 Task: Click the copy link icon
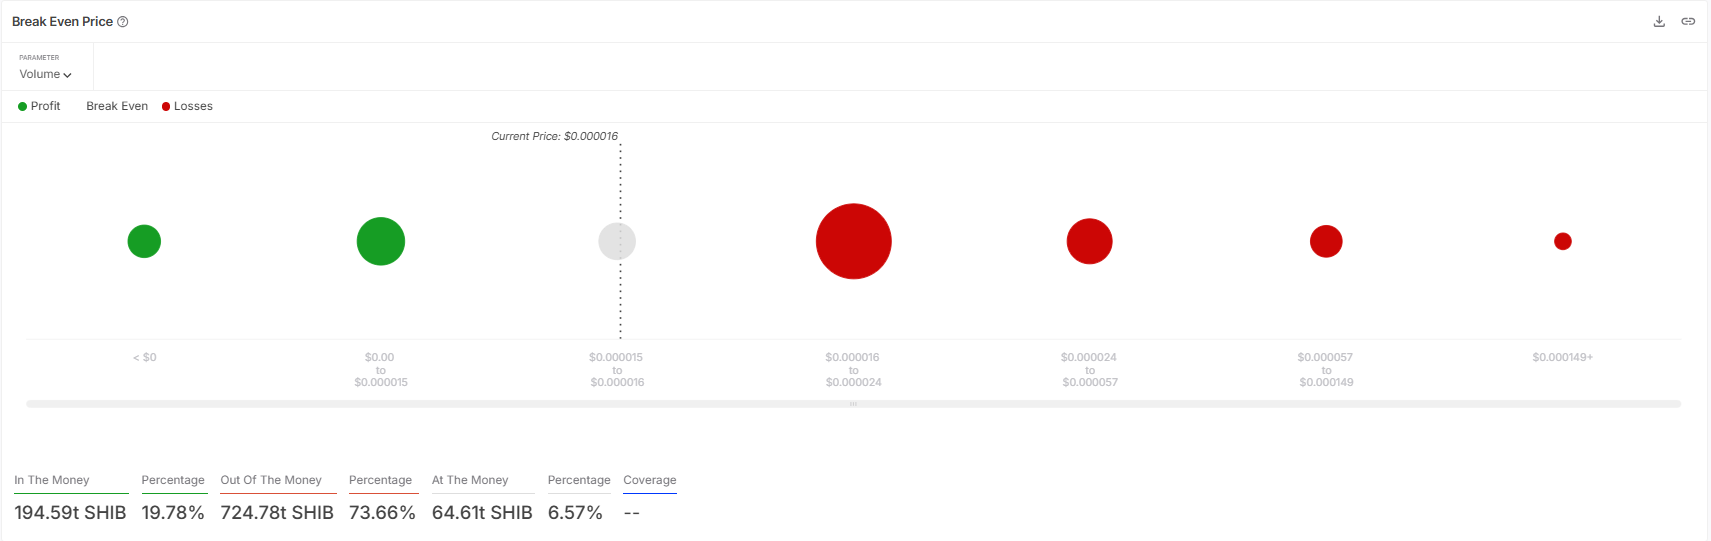(x=1688, y=21)
